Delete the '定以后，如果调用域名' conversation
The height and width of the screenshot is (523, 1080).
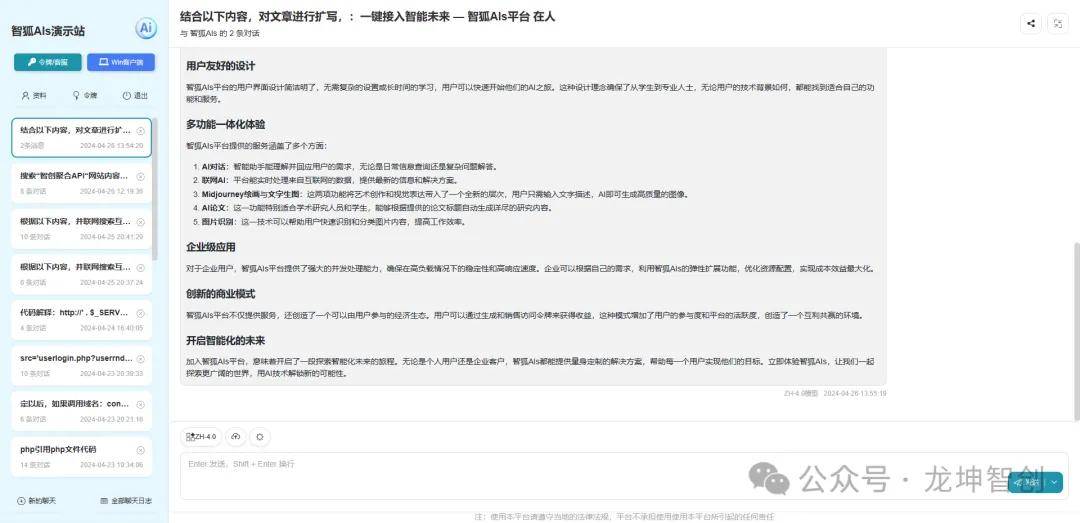141,404
